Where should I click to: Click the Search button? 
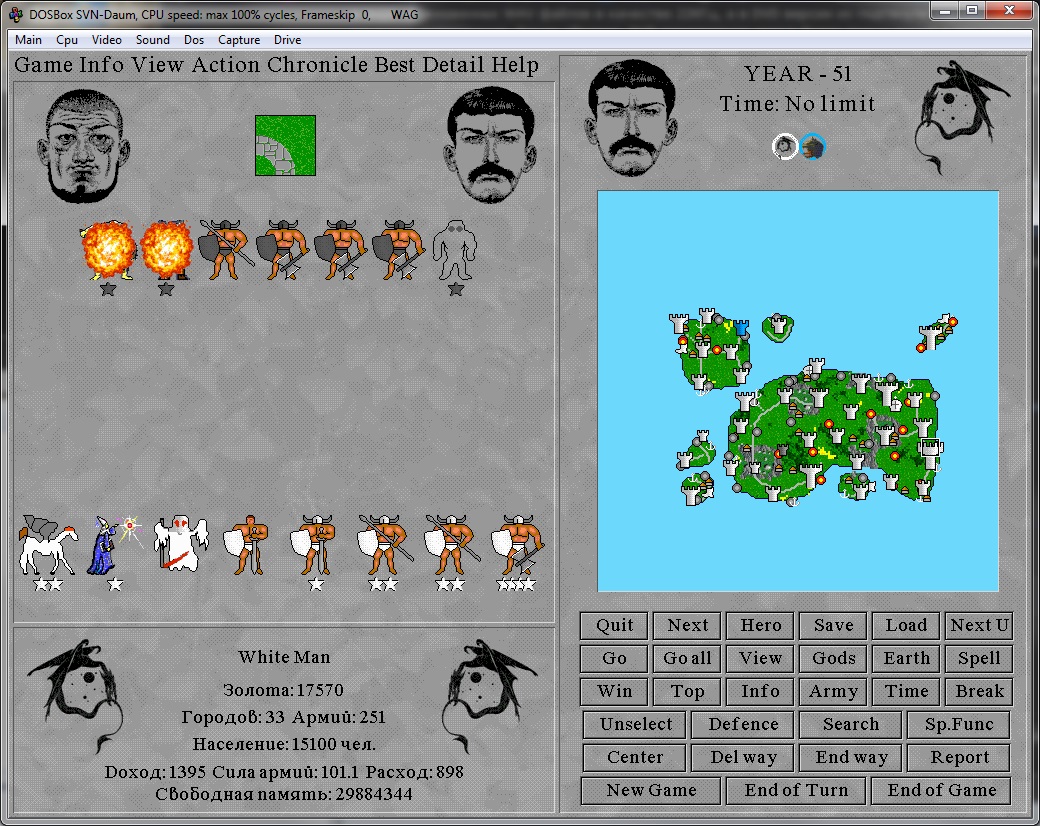tap(851, 724)
